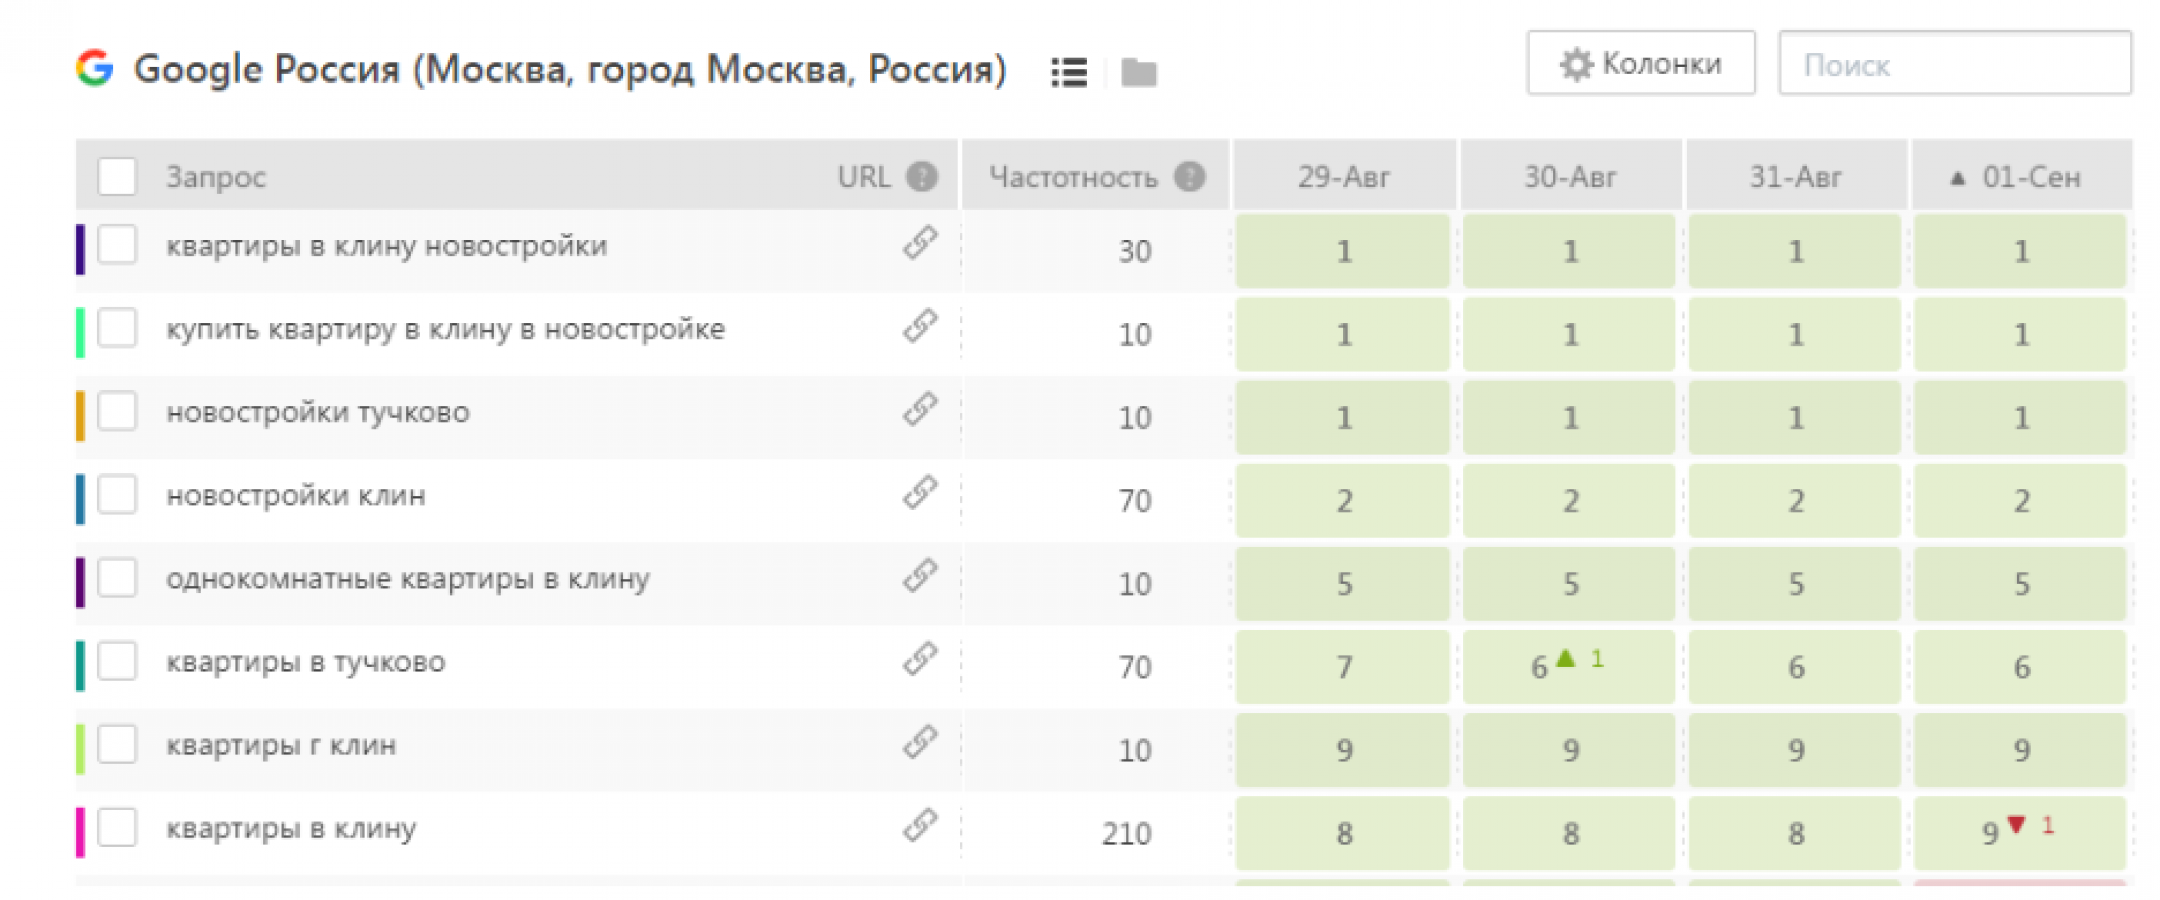This screenshot has height=900, width=2160.
Task: Sort table by Запрос column header
Action: tap(216, 177)
